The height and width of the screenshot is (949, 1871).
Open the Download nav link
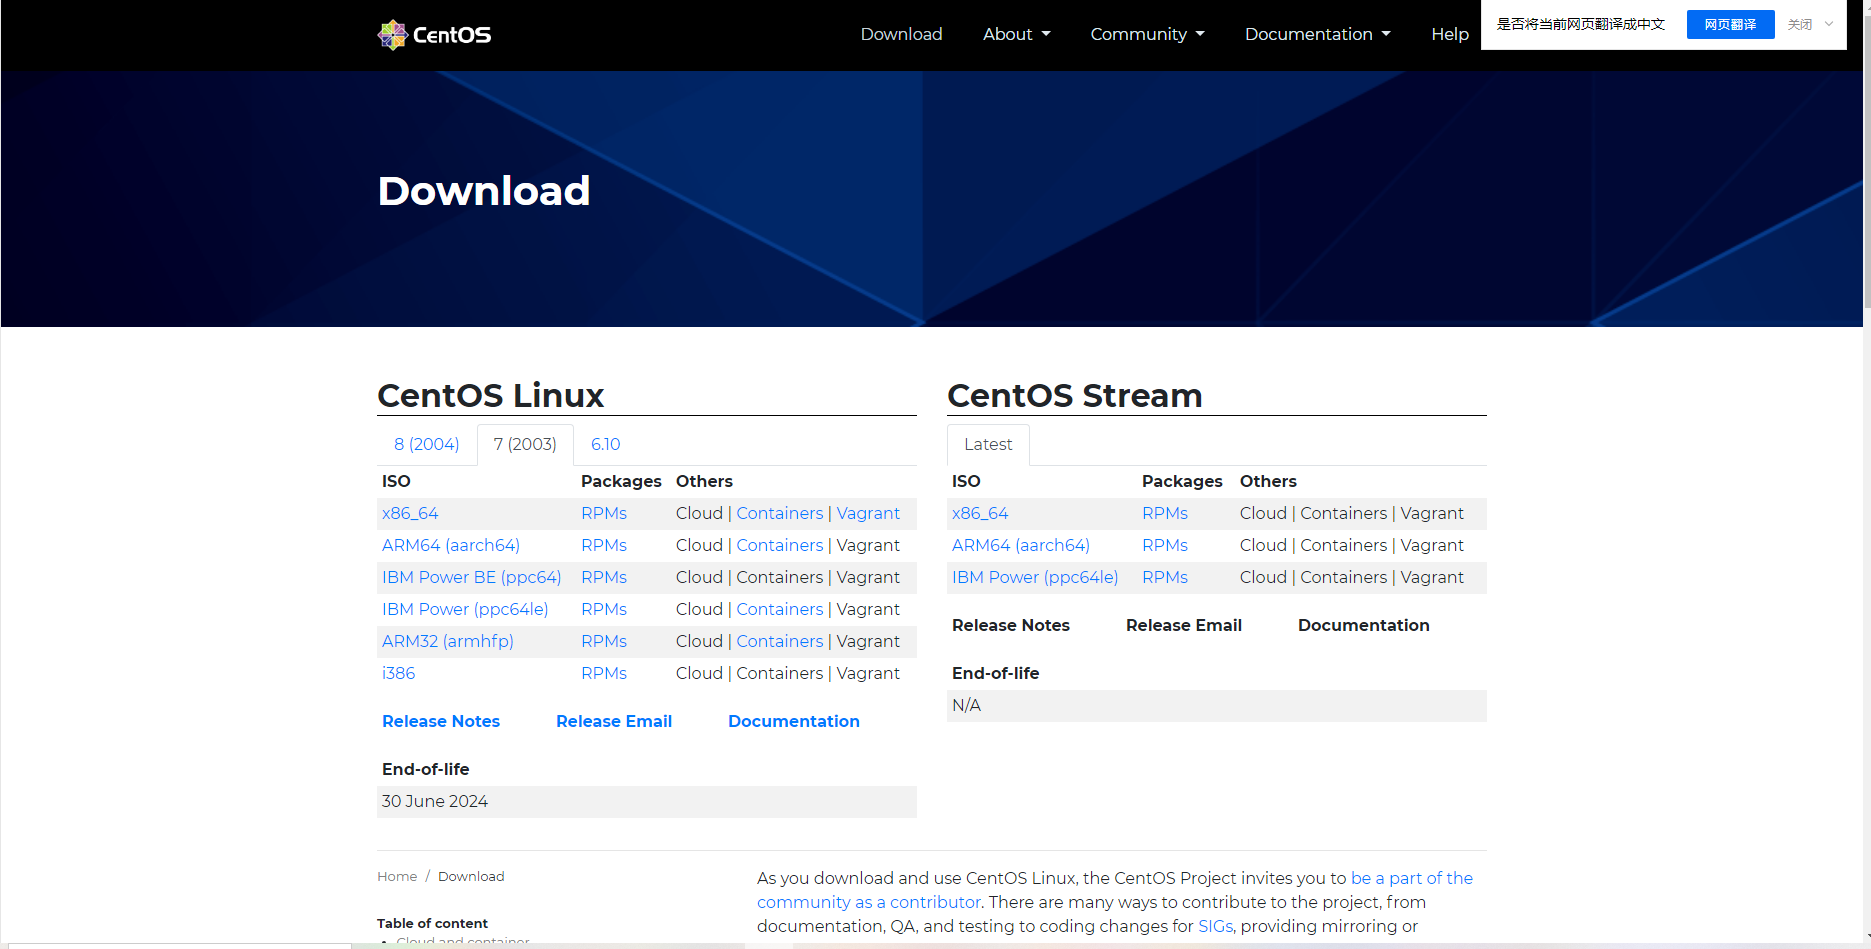[x=901, y=34]
